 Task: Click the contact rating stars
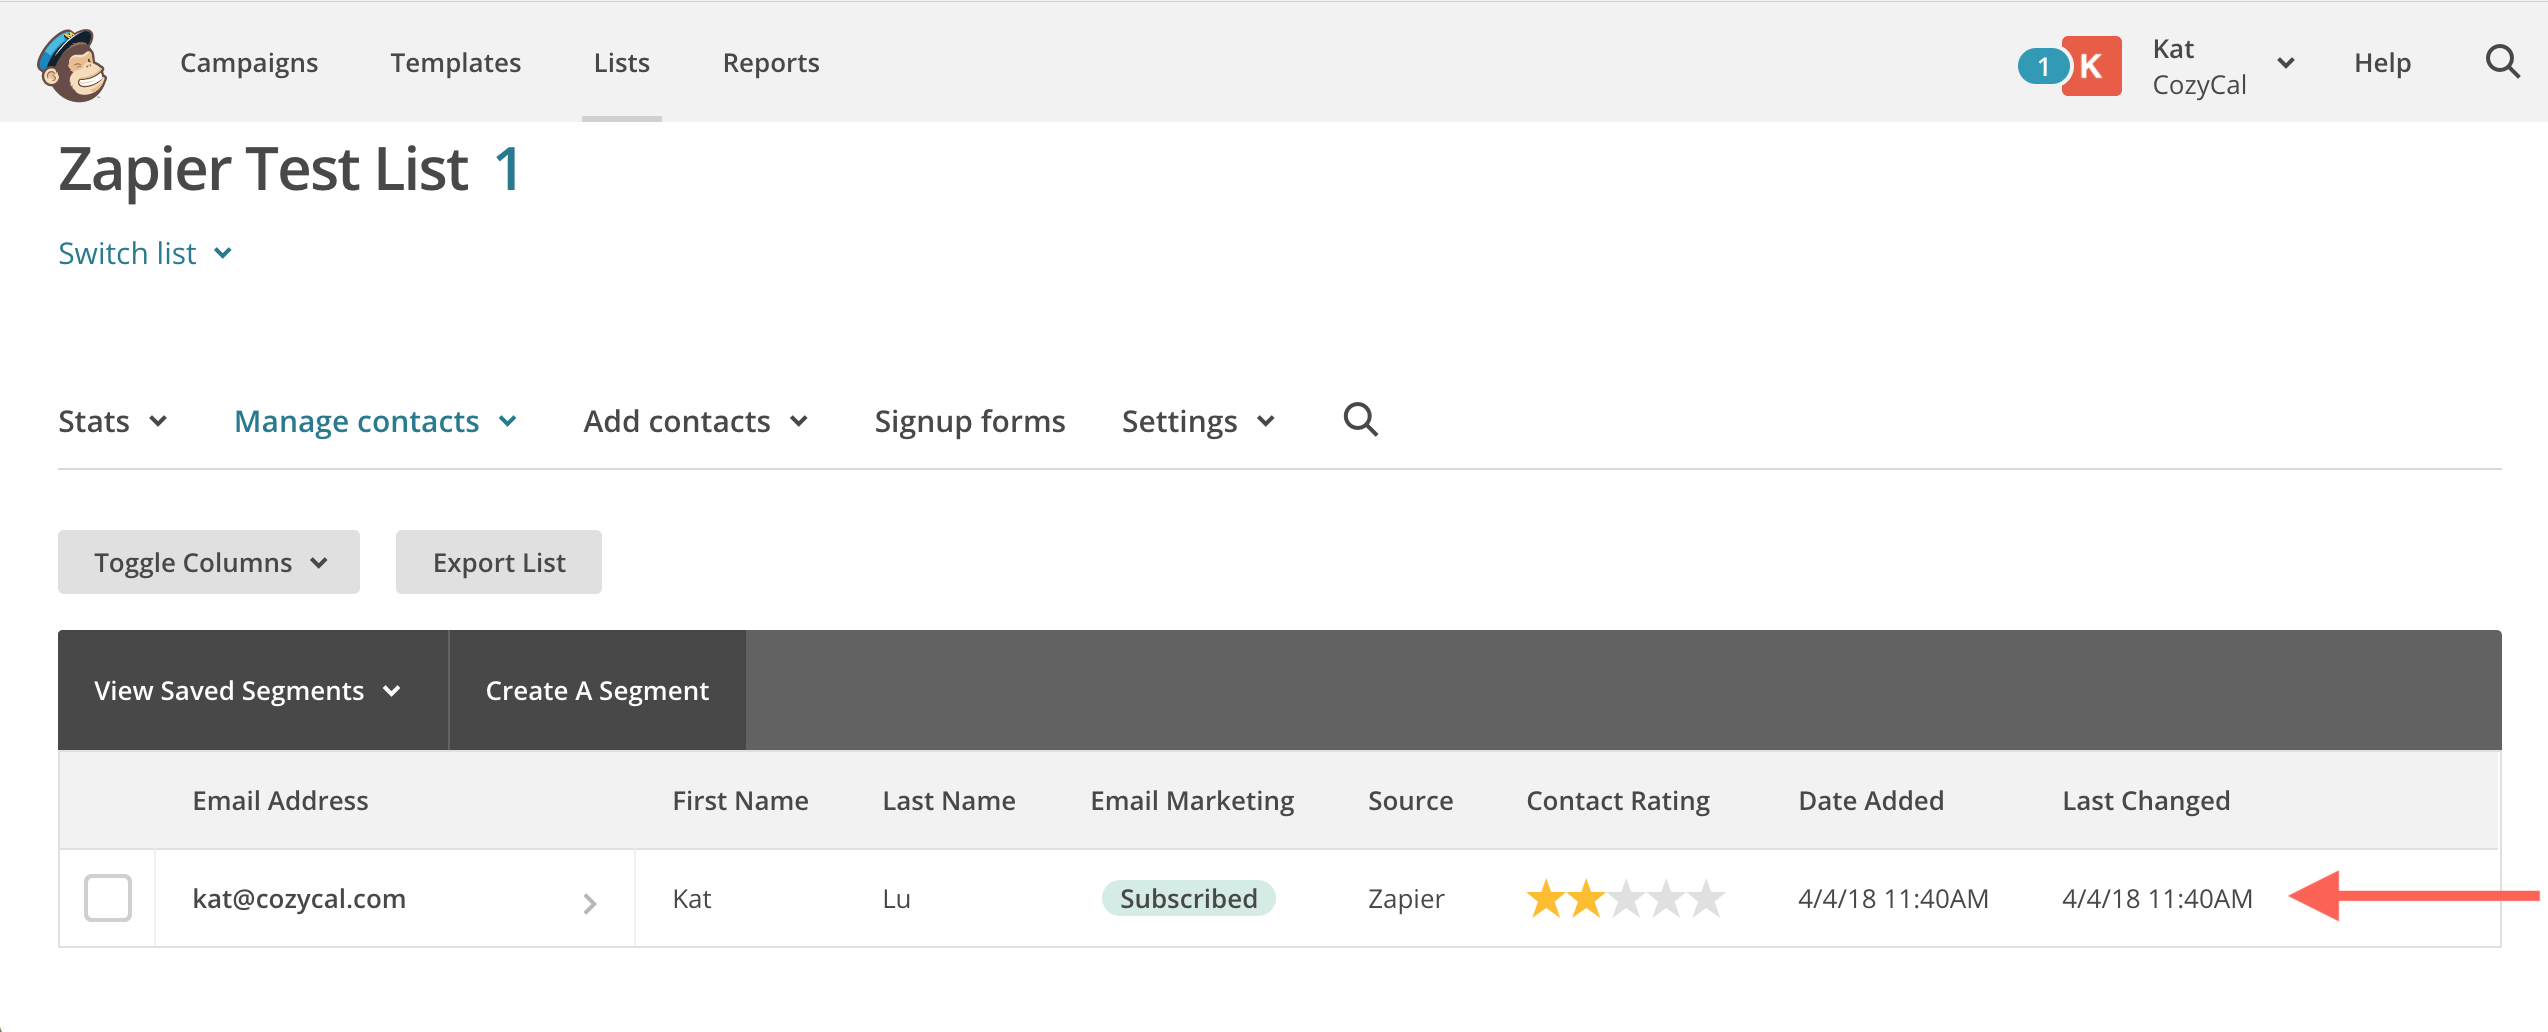point(1625,899)
